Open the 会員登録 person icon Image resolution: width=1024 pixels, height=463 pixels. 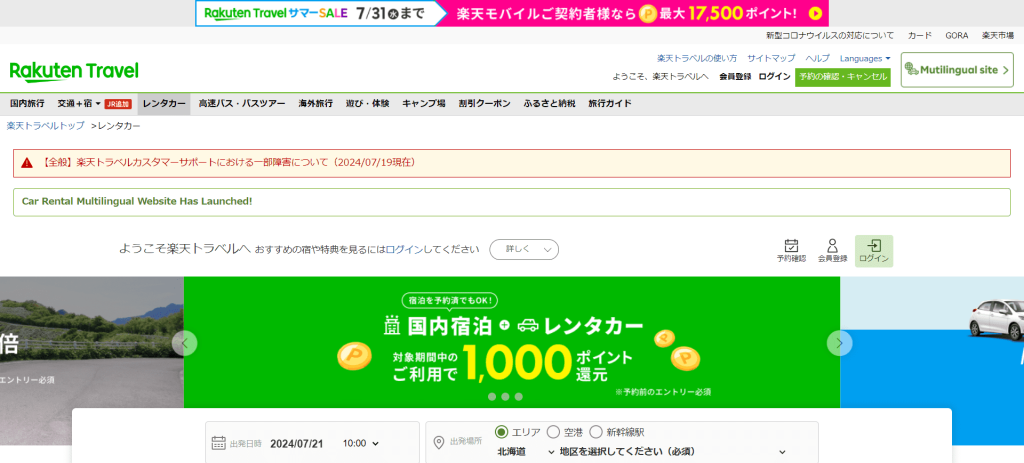click(x=832, y=251)
